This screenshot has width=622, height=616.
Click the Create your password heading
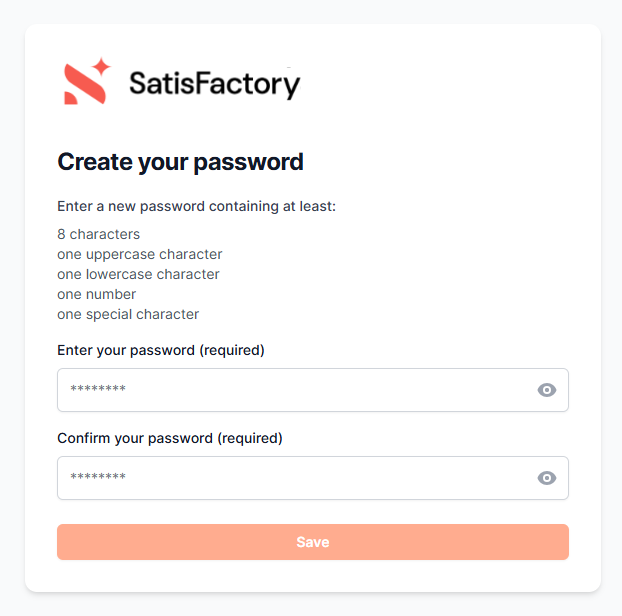point(180,162)
